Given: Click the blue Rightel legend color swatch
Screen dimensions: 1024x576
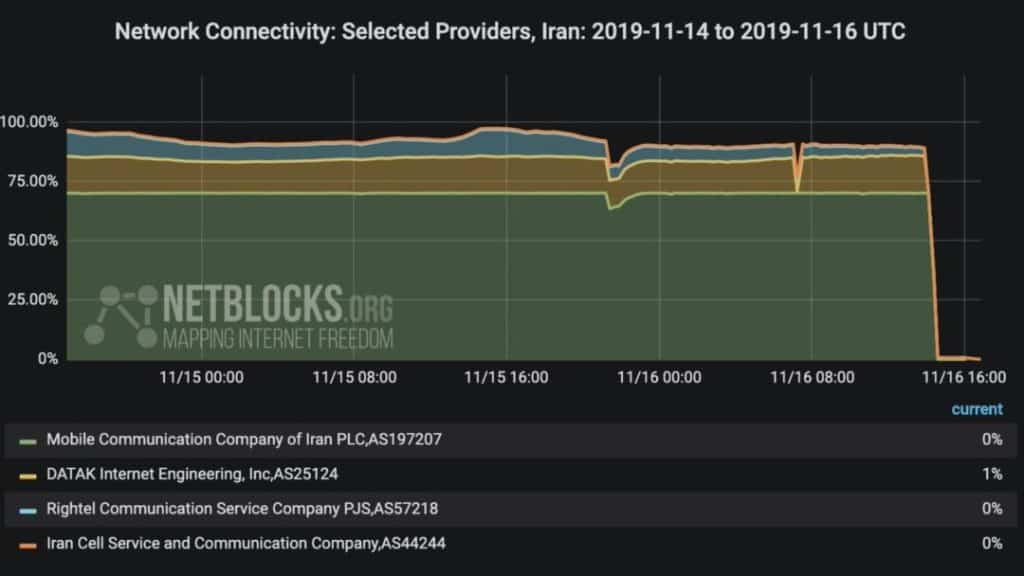Looking at the screenshot, I should pos(27,511).
